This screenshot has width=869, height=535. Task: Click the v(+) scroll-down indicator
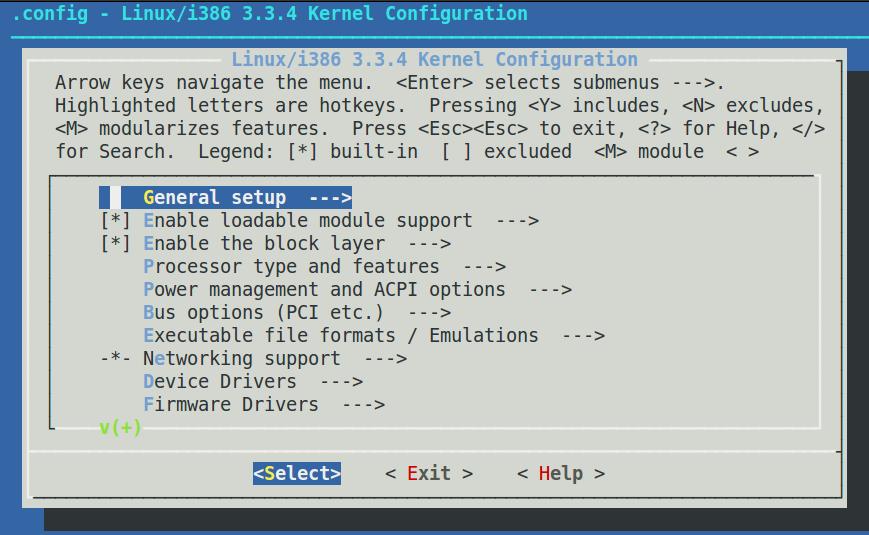[120, 427]
